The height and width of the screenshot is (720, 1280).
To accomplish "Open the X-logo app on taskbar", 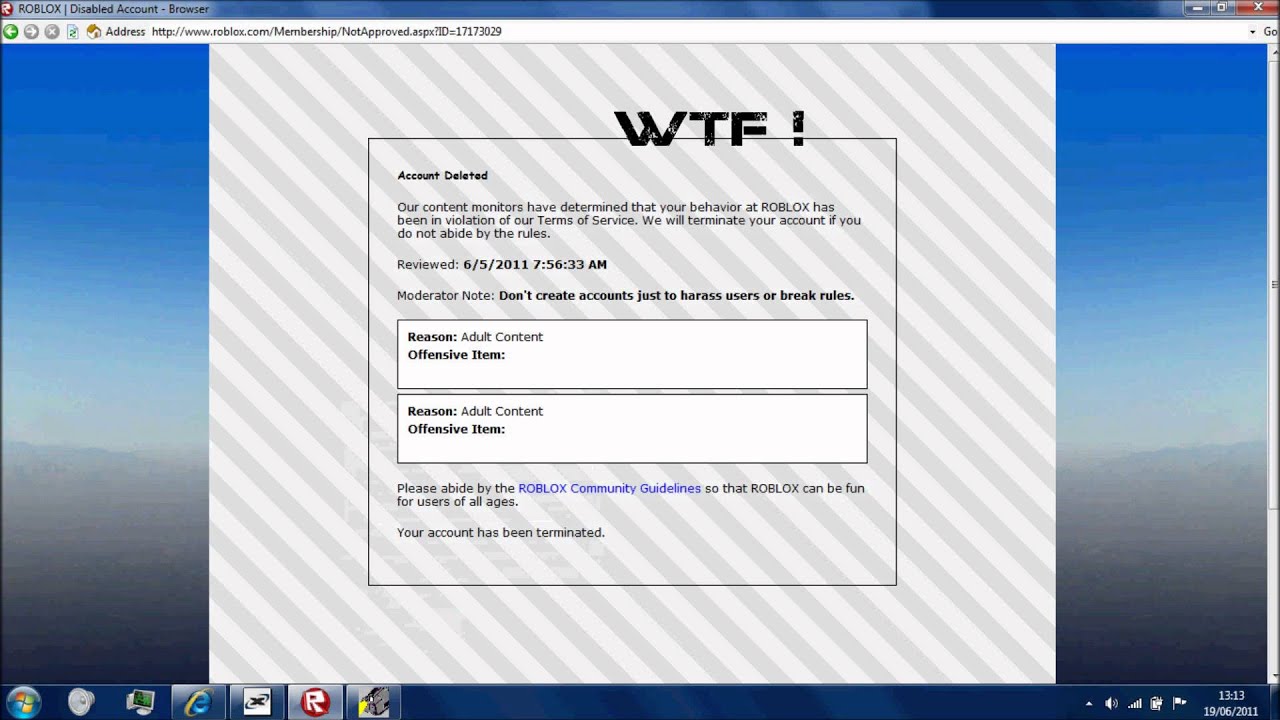I will click(x=257, y=702).
